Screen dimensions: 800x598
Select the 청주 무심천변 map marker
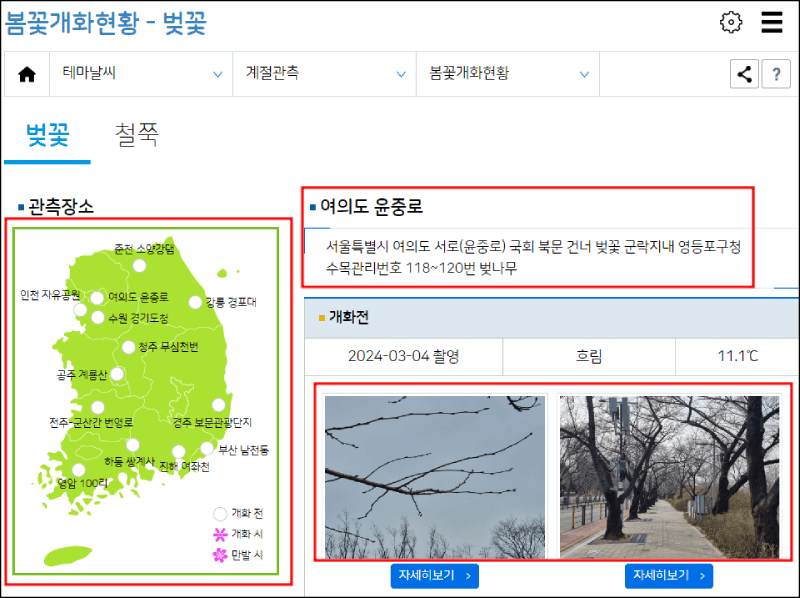[129, 347]
